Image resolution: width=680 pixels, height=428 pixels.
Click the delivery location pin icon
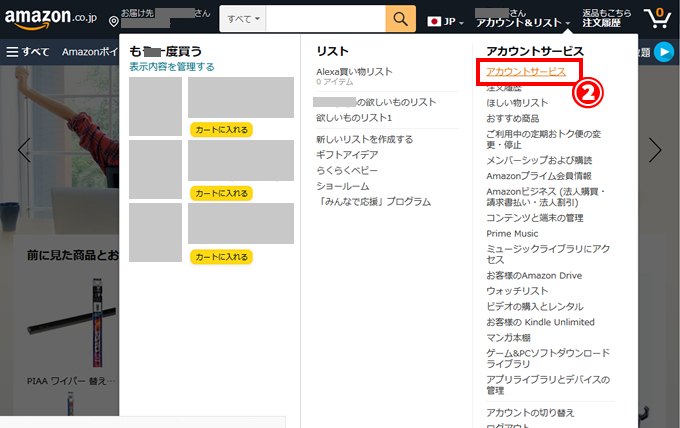[x=114, y=21]
